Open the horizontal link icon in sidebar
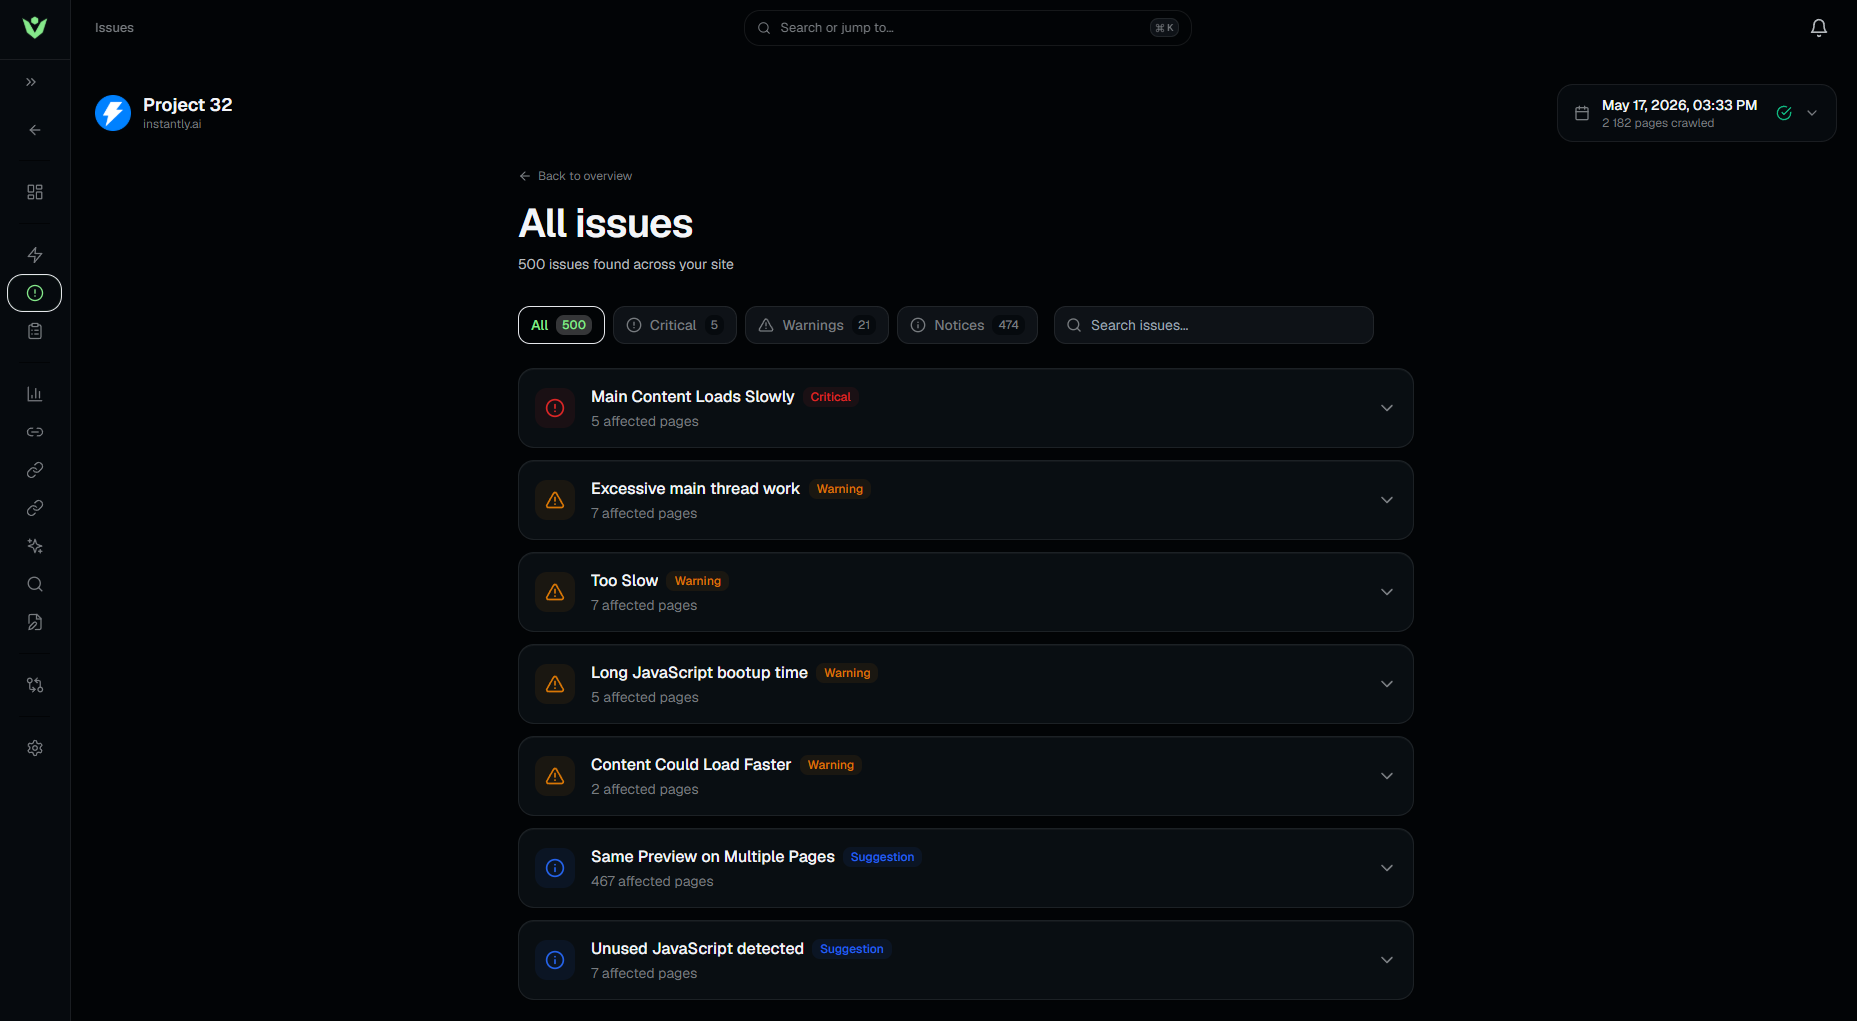This screenshot has height=1021, width=1857. (35, 432)
